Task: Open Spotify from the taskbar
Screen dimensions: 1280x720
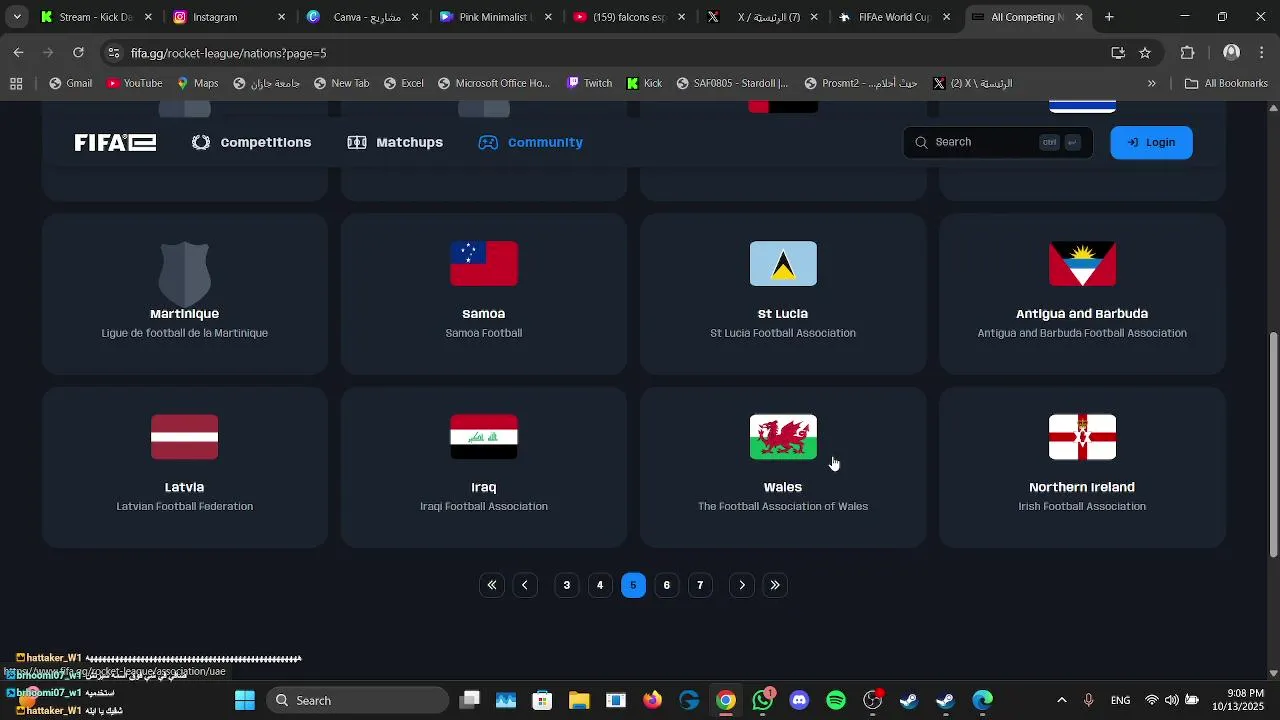Action: coord(836,700)
